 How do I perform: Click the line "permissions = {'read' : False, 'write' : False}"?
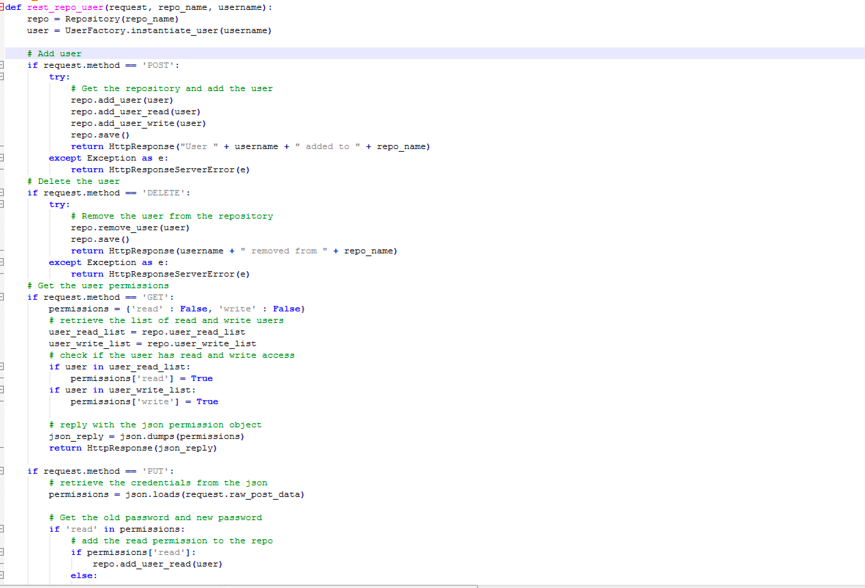point(177,308)
